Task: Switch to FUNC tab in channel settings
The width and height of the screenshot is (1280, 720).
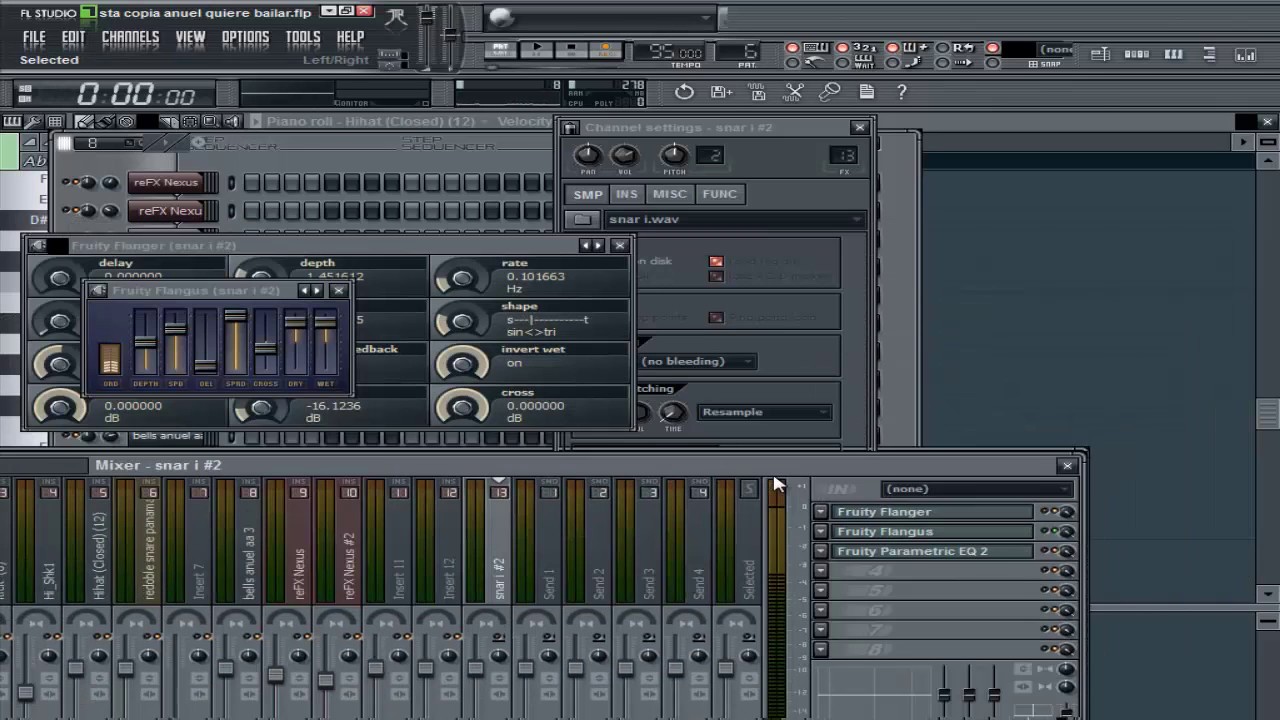Action: click(720, 194)
